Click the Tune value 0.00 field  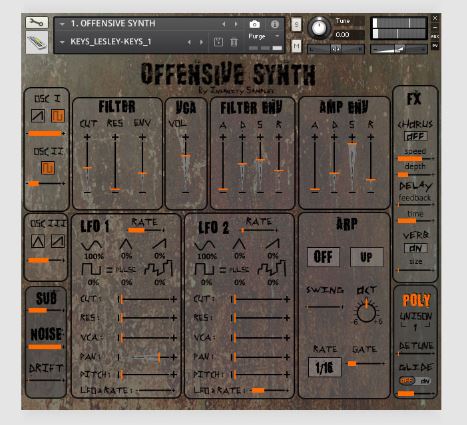coord(348,35)
